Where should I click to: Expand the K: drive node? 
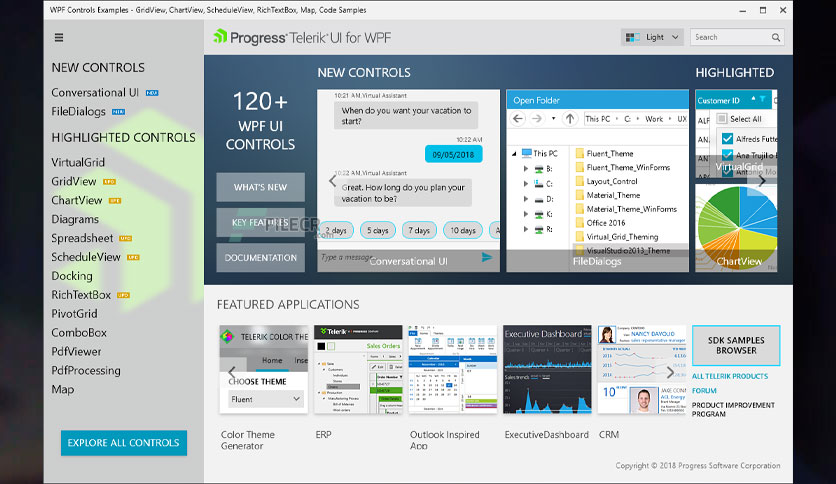(x=526, y=214)
